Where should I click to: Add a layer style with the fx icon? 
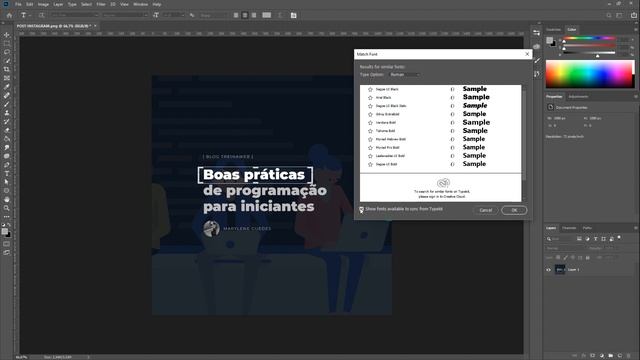click(584, 356)
